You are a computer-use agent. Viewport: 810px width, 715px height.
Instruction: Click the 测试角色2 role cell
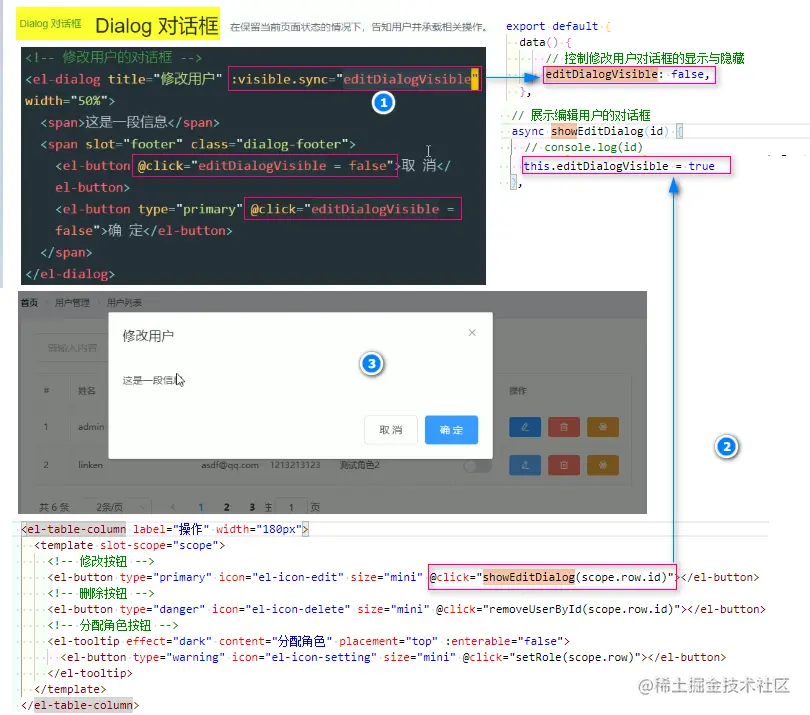(x=360, y=465)
